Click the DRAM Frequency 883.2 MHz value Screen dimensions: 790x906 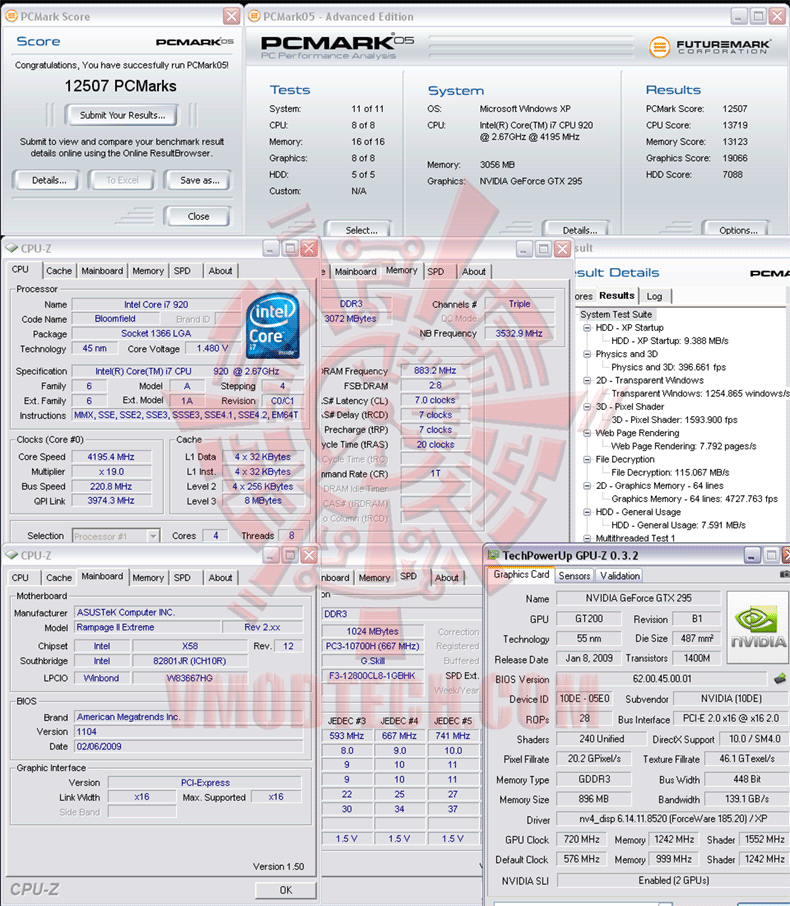coord(435,370)
